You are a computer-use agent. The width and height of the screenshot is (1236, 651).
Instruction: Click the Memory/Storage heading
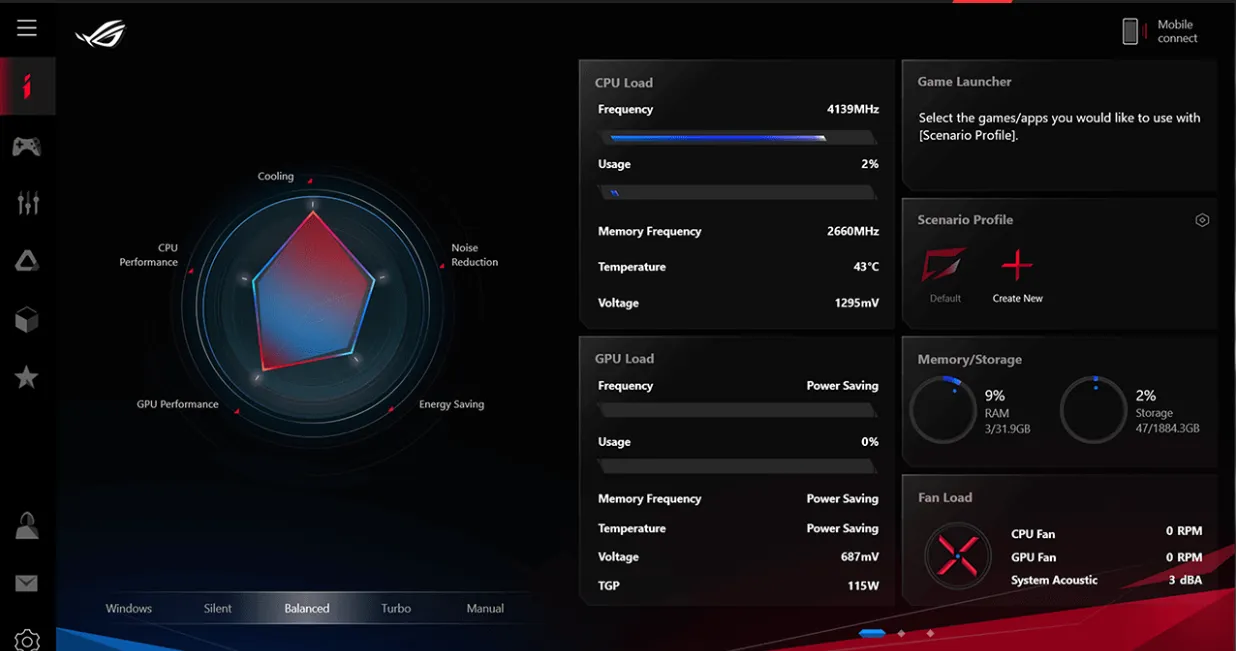pos(970,360)
